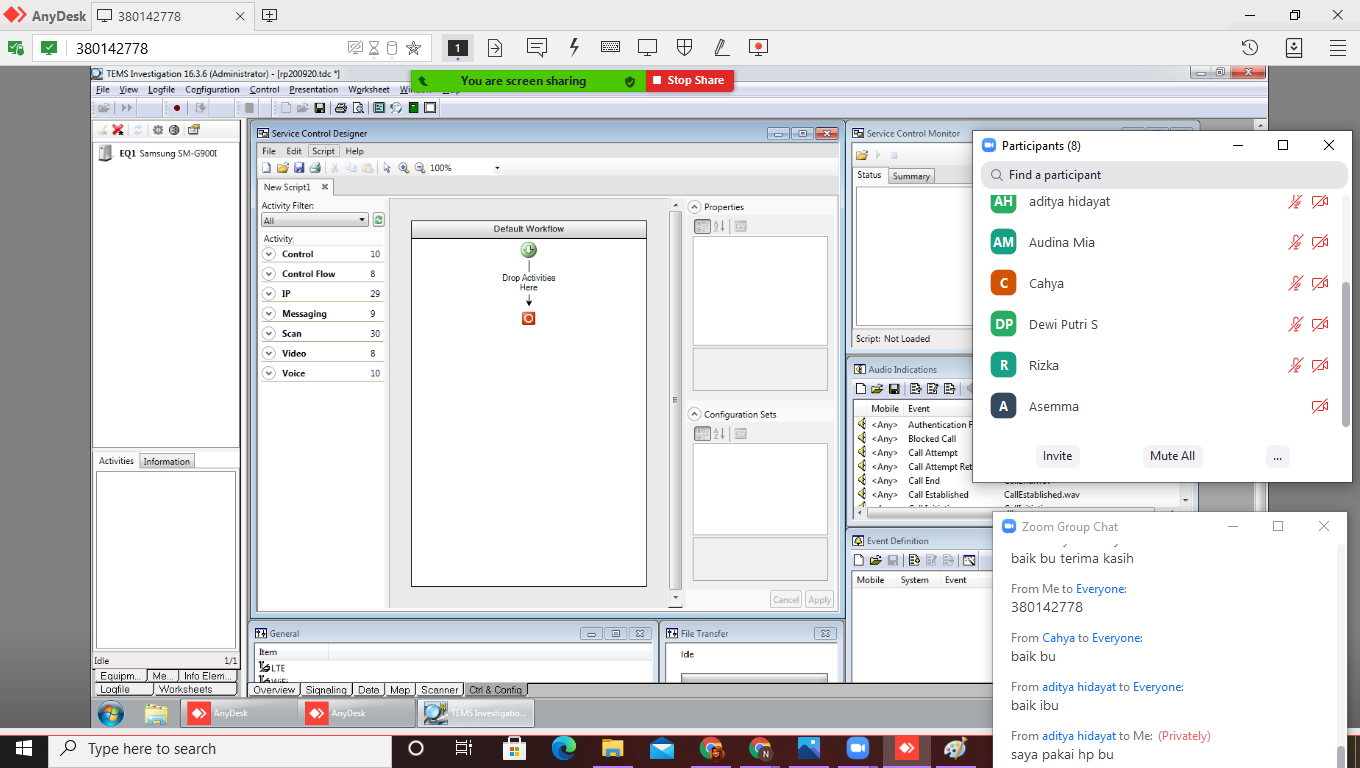Toggle the muted microphone for Cahya
This screenshot has width=1360, height=768.
pos(1295,284)
